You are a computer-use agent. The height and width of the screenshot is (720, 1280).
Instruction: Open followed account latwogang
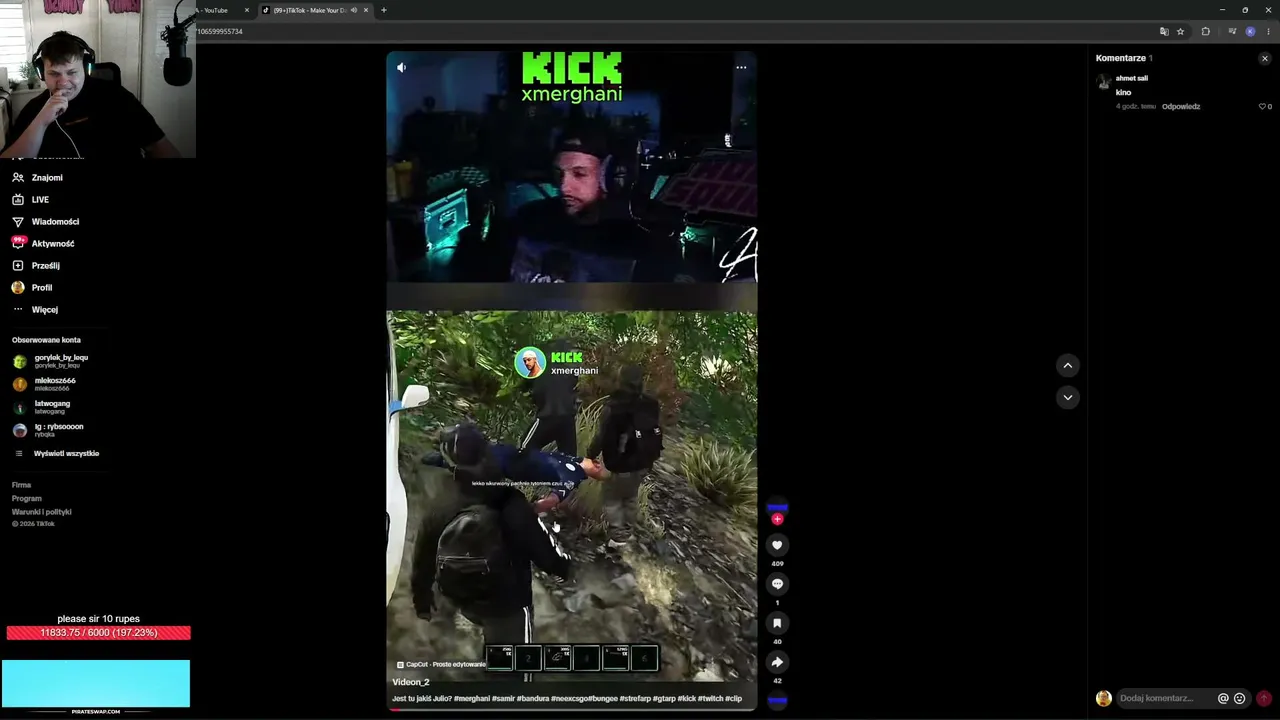[52, 406]
